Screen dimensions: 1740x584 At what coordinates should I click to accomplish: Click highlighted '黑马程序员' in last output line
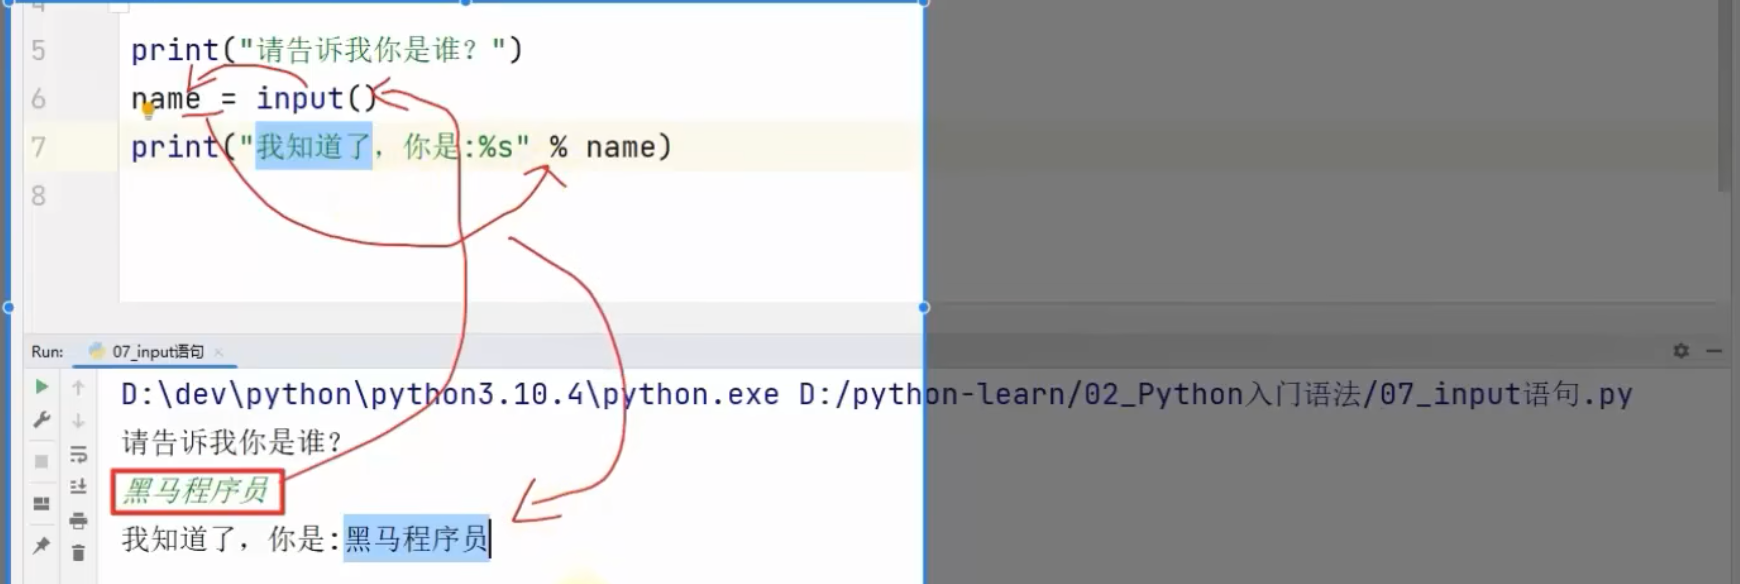tap(416, 539)
